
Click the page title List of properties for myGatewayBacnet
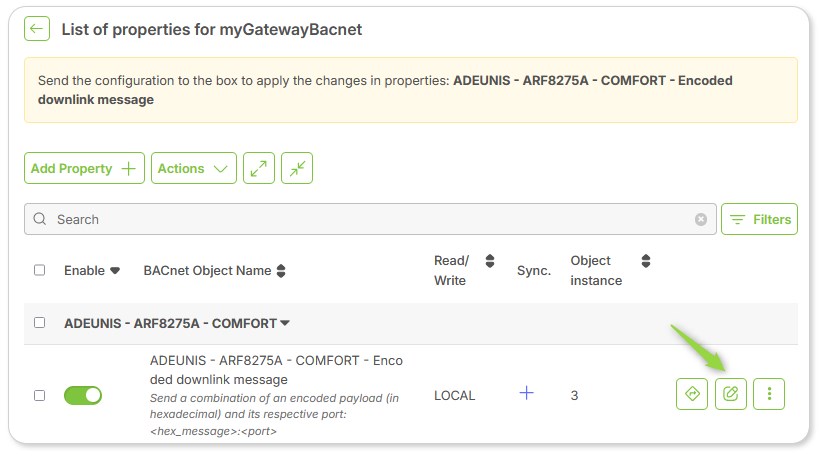212,29
